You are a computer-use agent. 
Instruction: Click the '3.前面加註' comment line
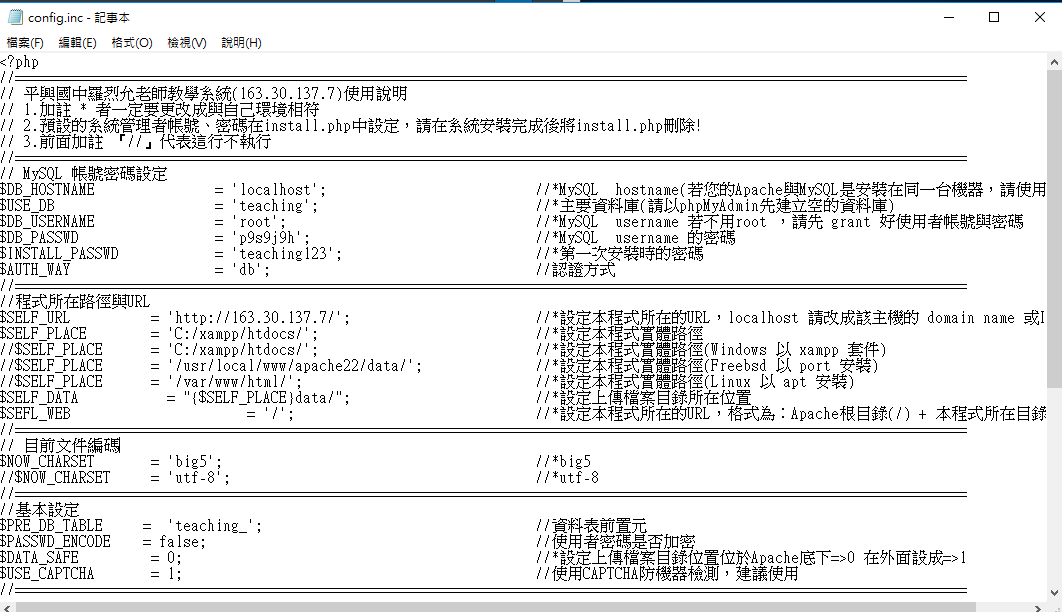(x=135, y=142)
